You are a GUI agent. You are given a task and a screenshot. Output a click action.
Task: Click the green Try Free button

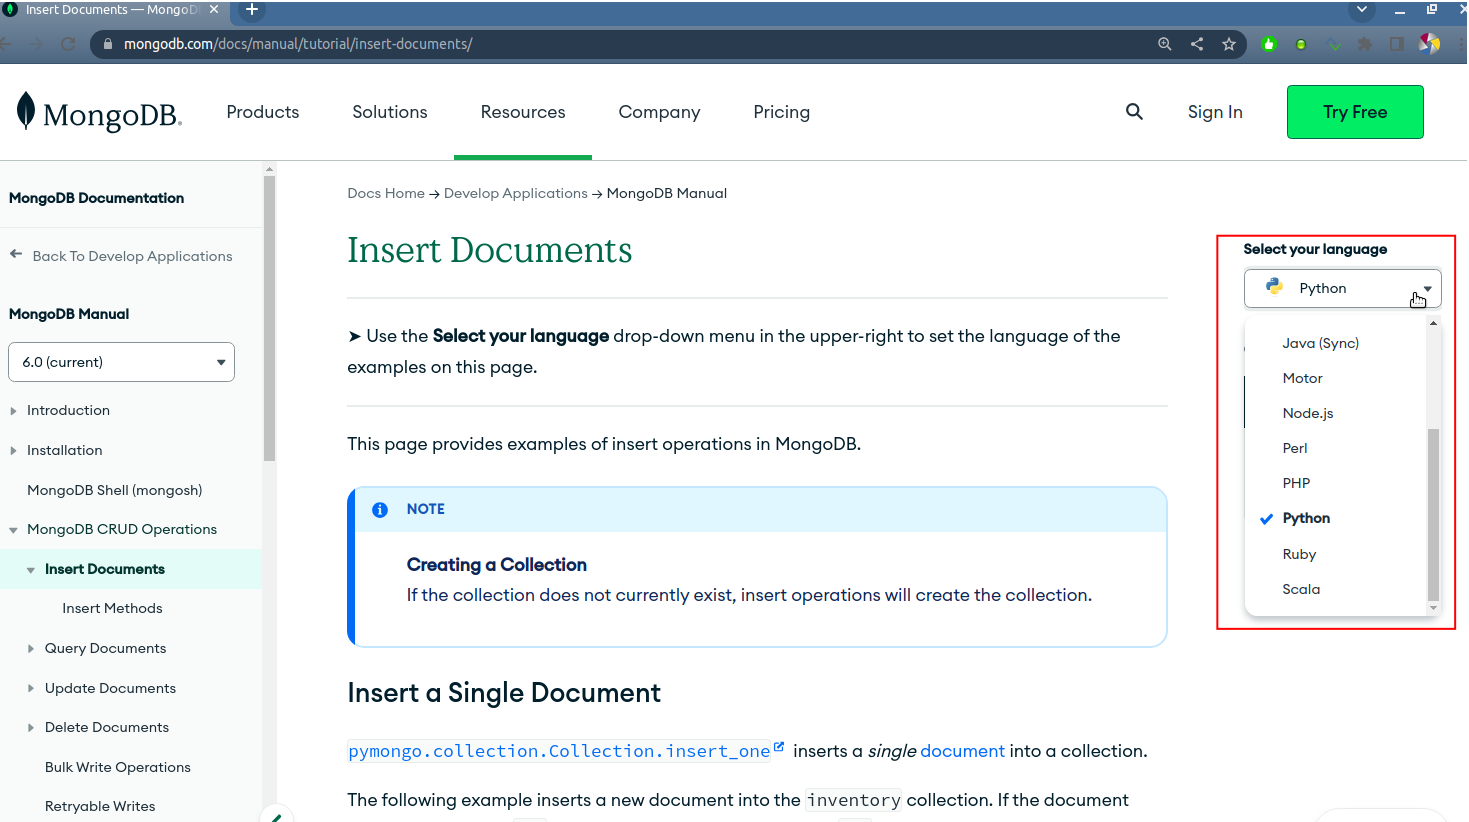pyautogui.click(x=1354, y=112)
